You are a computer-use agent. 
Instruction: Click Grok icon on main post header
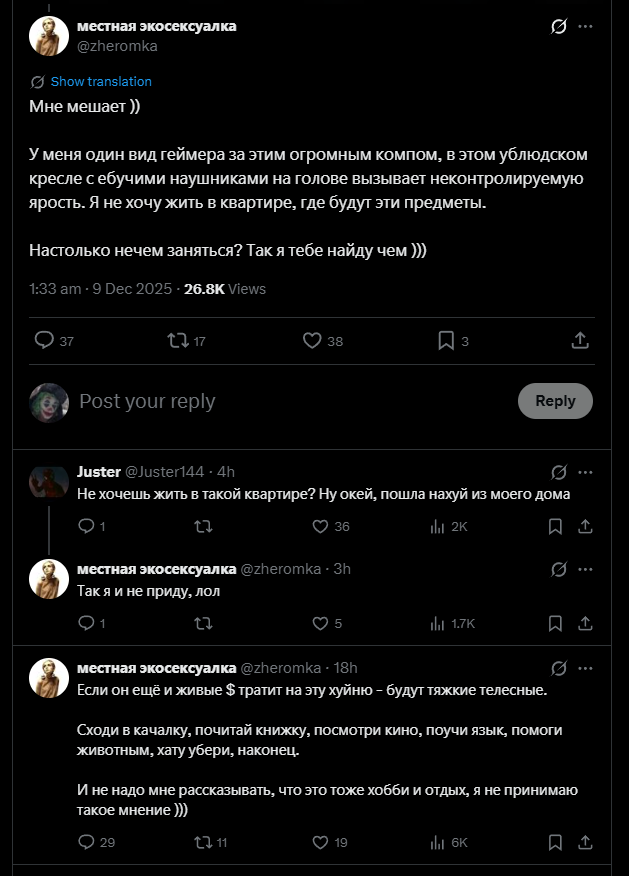point(559,27)
